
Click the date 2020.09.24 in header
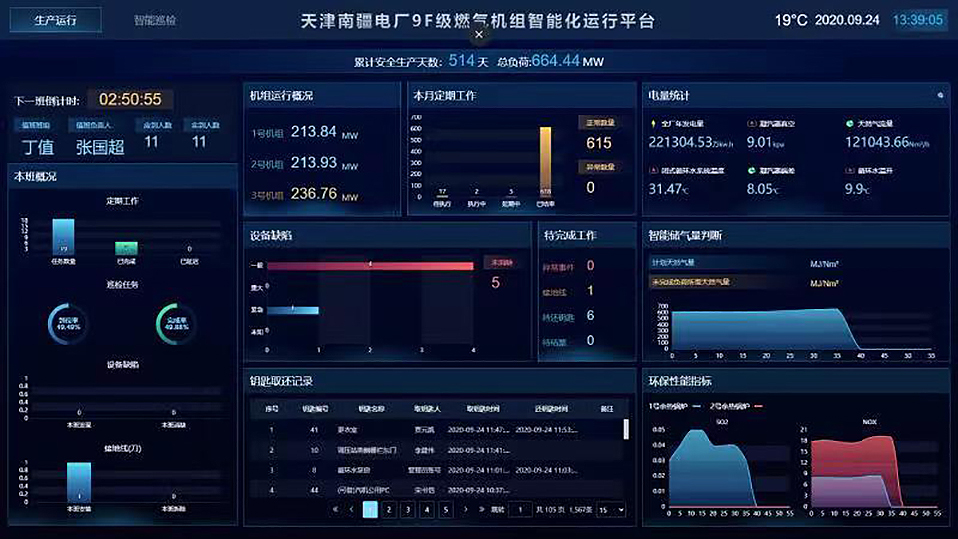click(847, 20)
